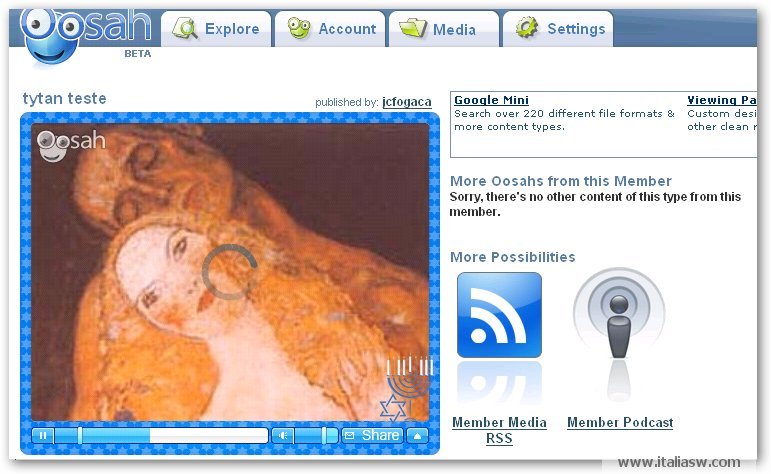Click the Account smiley face icon

299,28
